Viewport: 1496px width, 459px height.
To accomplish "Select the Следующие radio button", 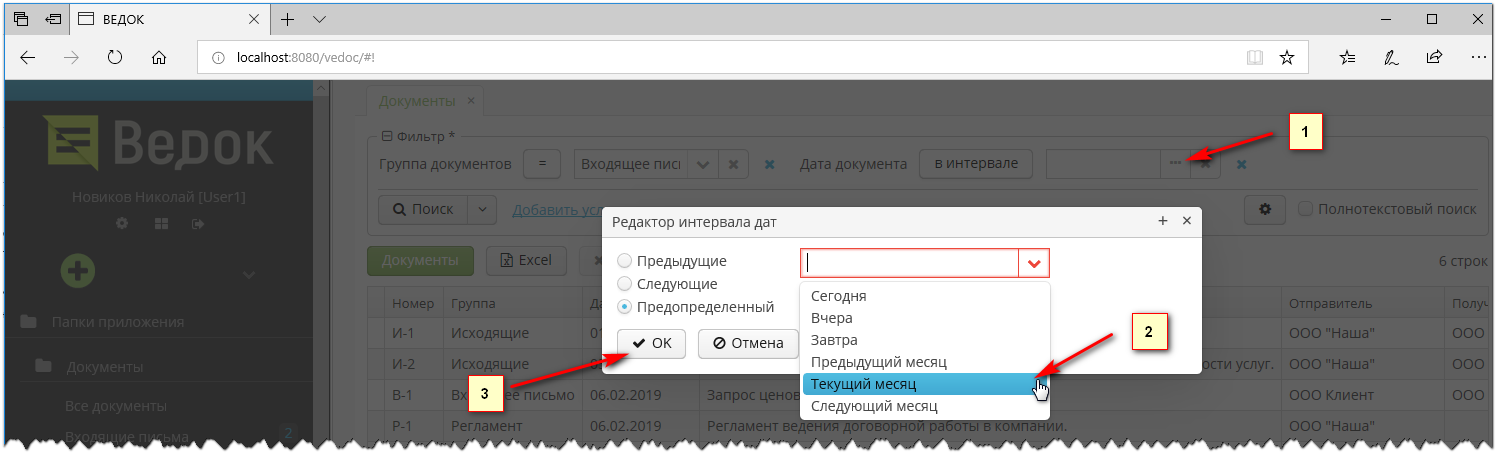I will pyautogui.click(x=625, y=284).
